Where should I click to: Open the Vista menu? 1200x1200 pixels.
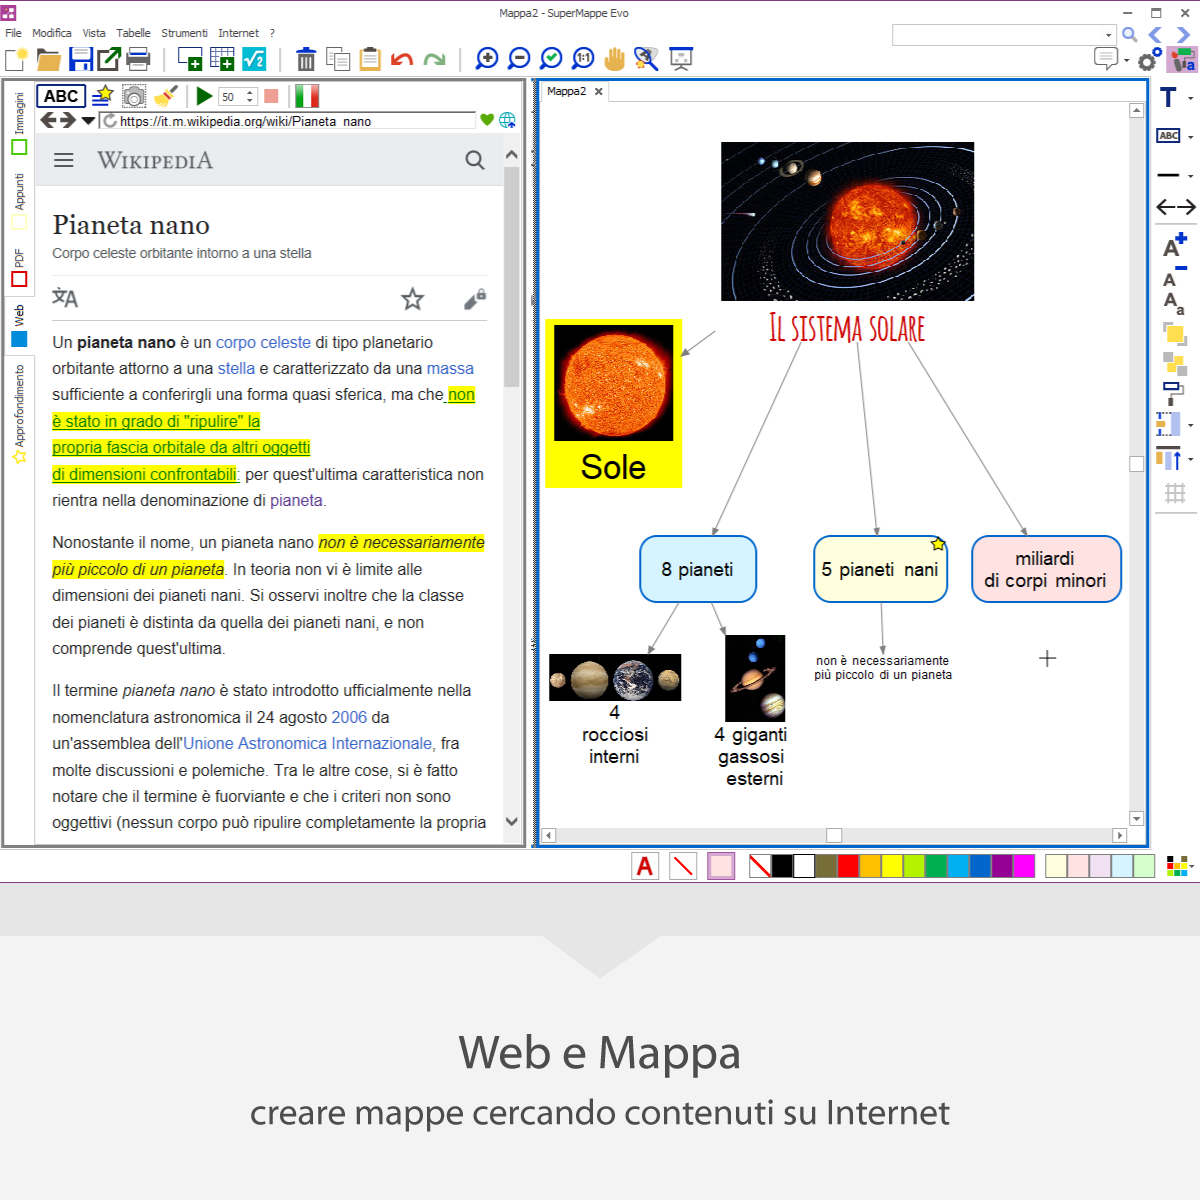click(x=94, y=33)
